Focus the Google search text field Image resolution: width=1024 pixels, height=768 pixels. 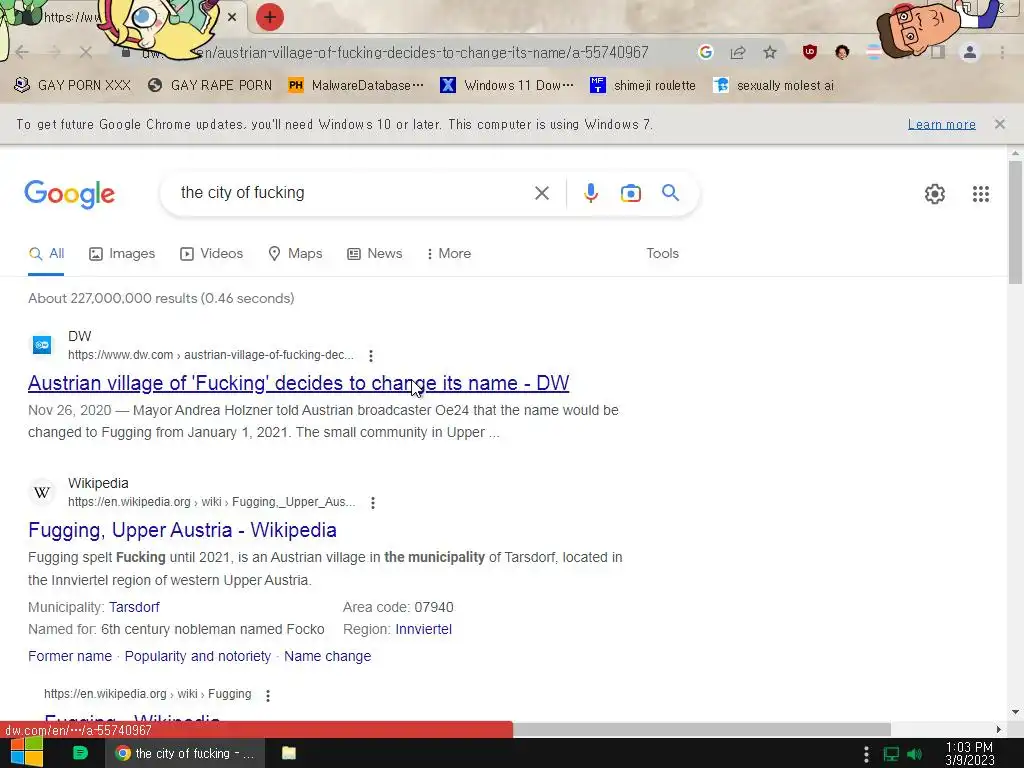click(349, 193)
